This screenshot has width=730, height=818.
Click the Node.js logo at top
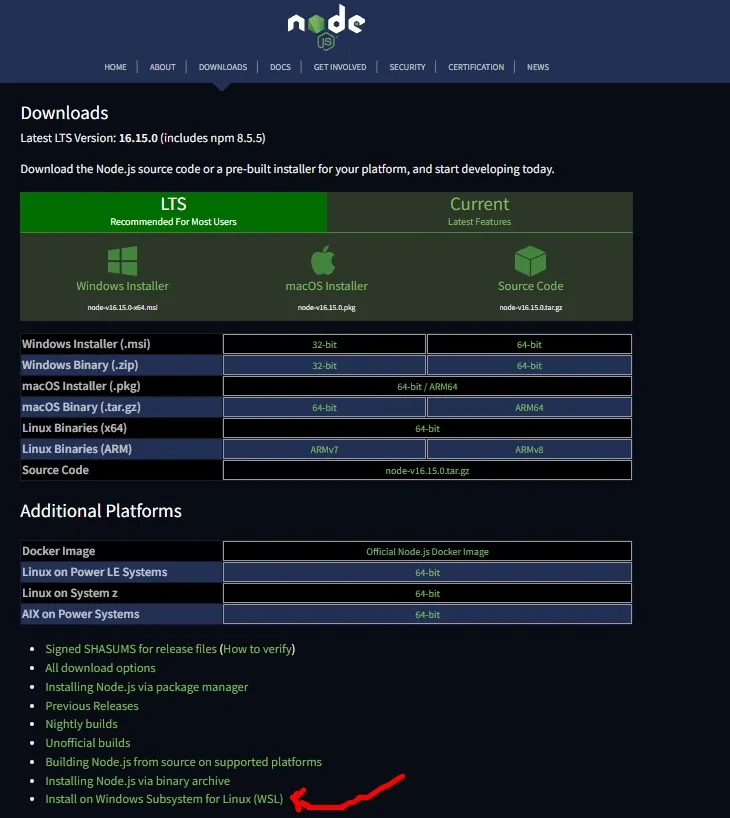coord(326,27)
